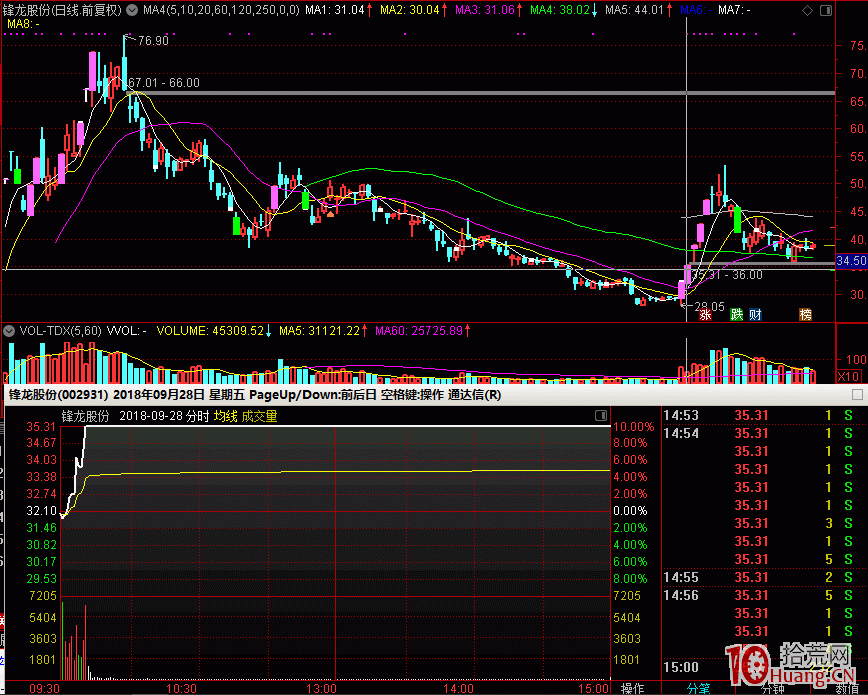Toggle the 均线 average line label
Image resolution: width=868 pixels, height=695 pixels.
click(x=224, y=416)
